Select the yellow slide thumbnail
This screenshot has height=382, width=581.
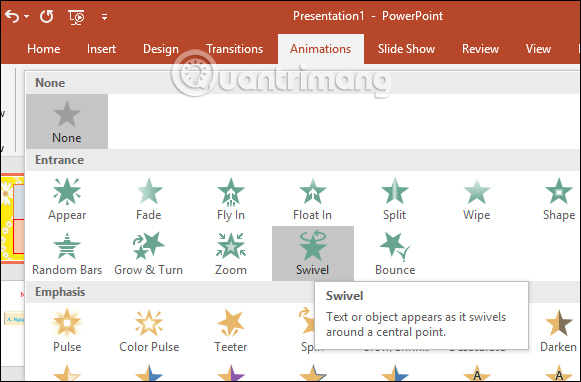(x=13, y=219)
